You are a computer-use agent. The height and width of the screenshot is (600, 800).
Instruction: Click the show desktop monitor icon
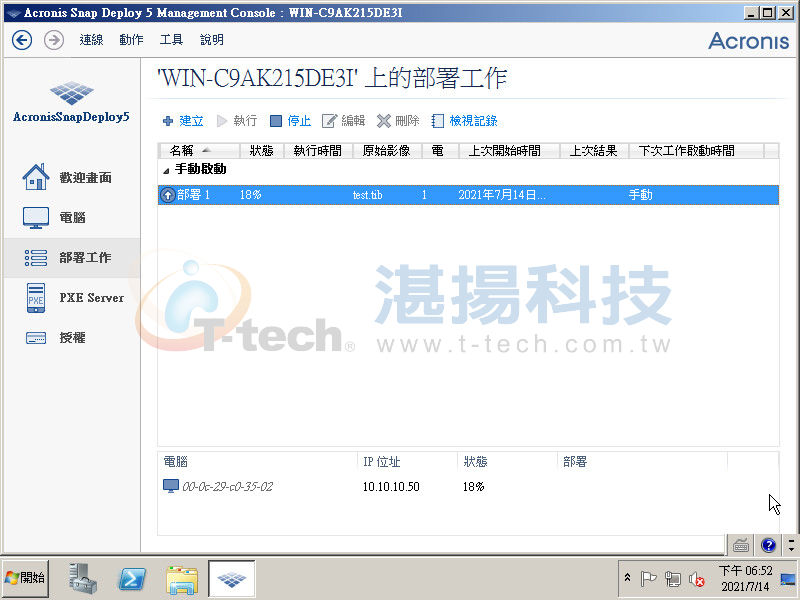click(x=788, y=579)
